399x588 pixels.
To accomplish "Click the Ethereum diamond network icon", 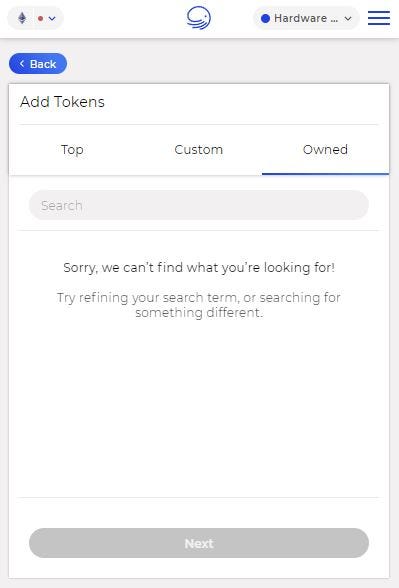I will tap(22, 18).
